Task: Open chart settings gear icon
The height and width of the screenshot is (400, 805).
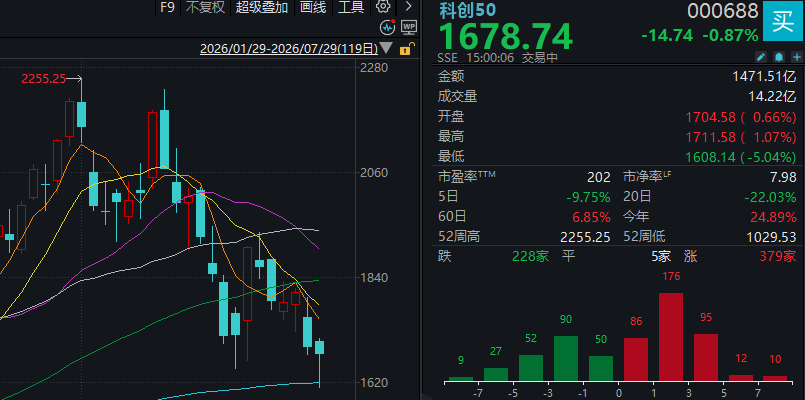Action: pos(383,7)
